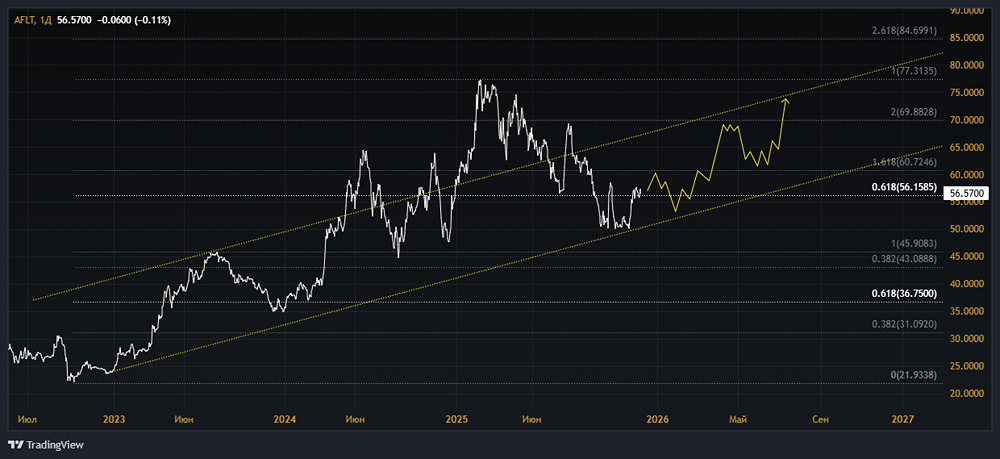The image size is (1000, 459).
Task: Click Fibonacci label 1(45.9083)
Action: point(914,244)
